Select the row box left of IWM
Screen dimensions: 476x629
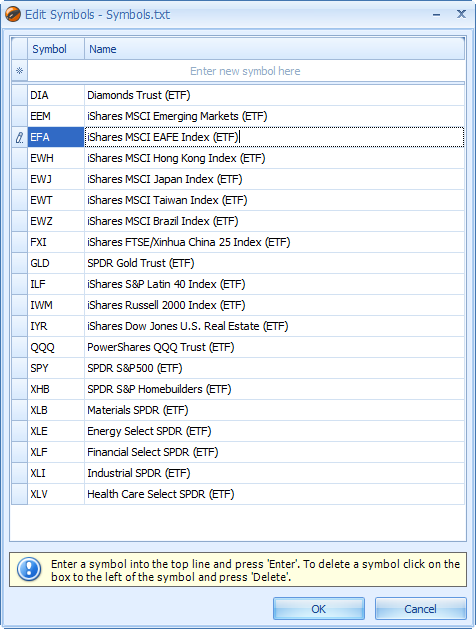click(19, 305)
